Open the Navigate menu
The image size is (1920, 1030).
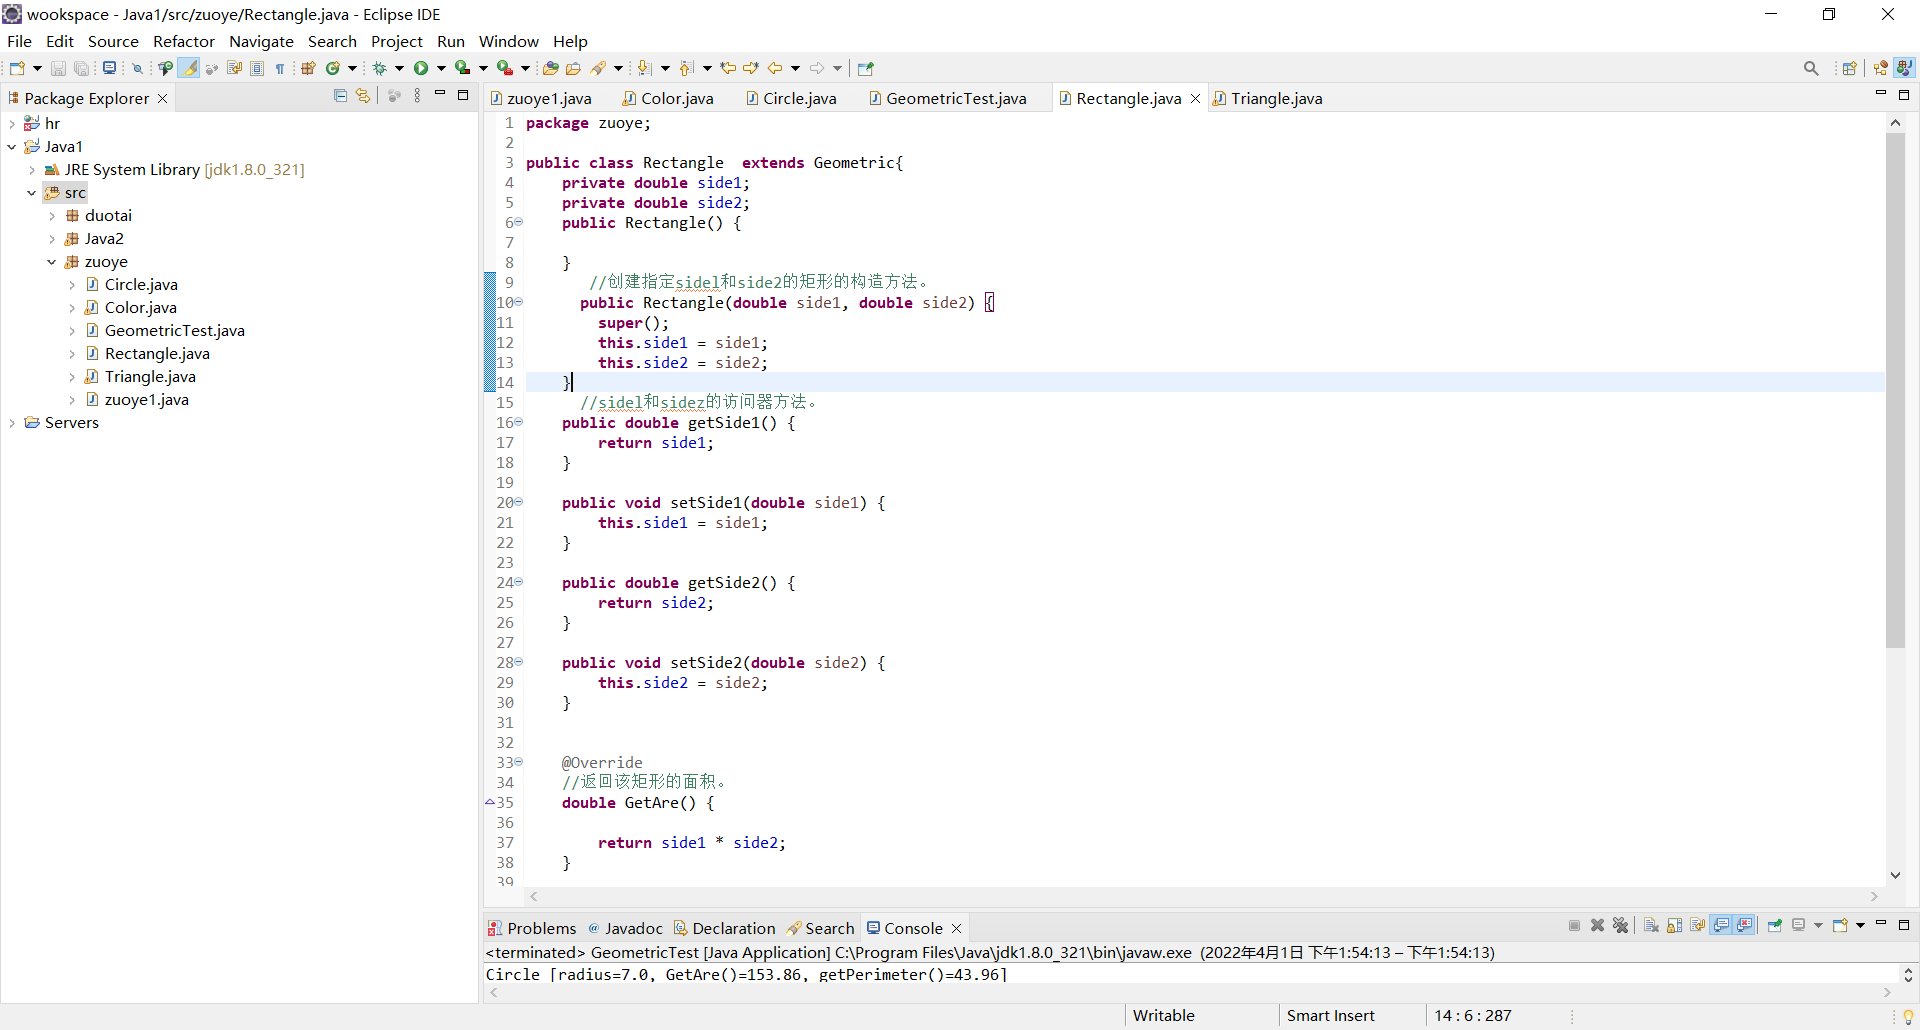click(261, 41)
